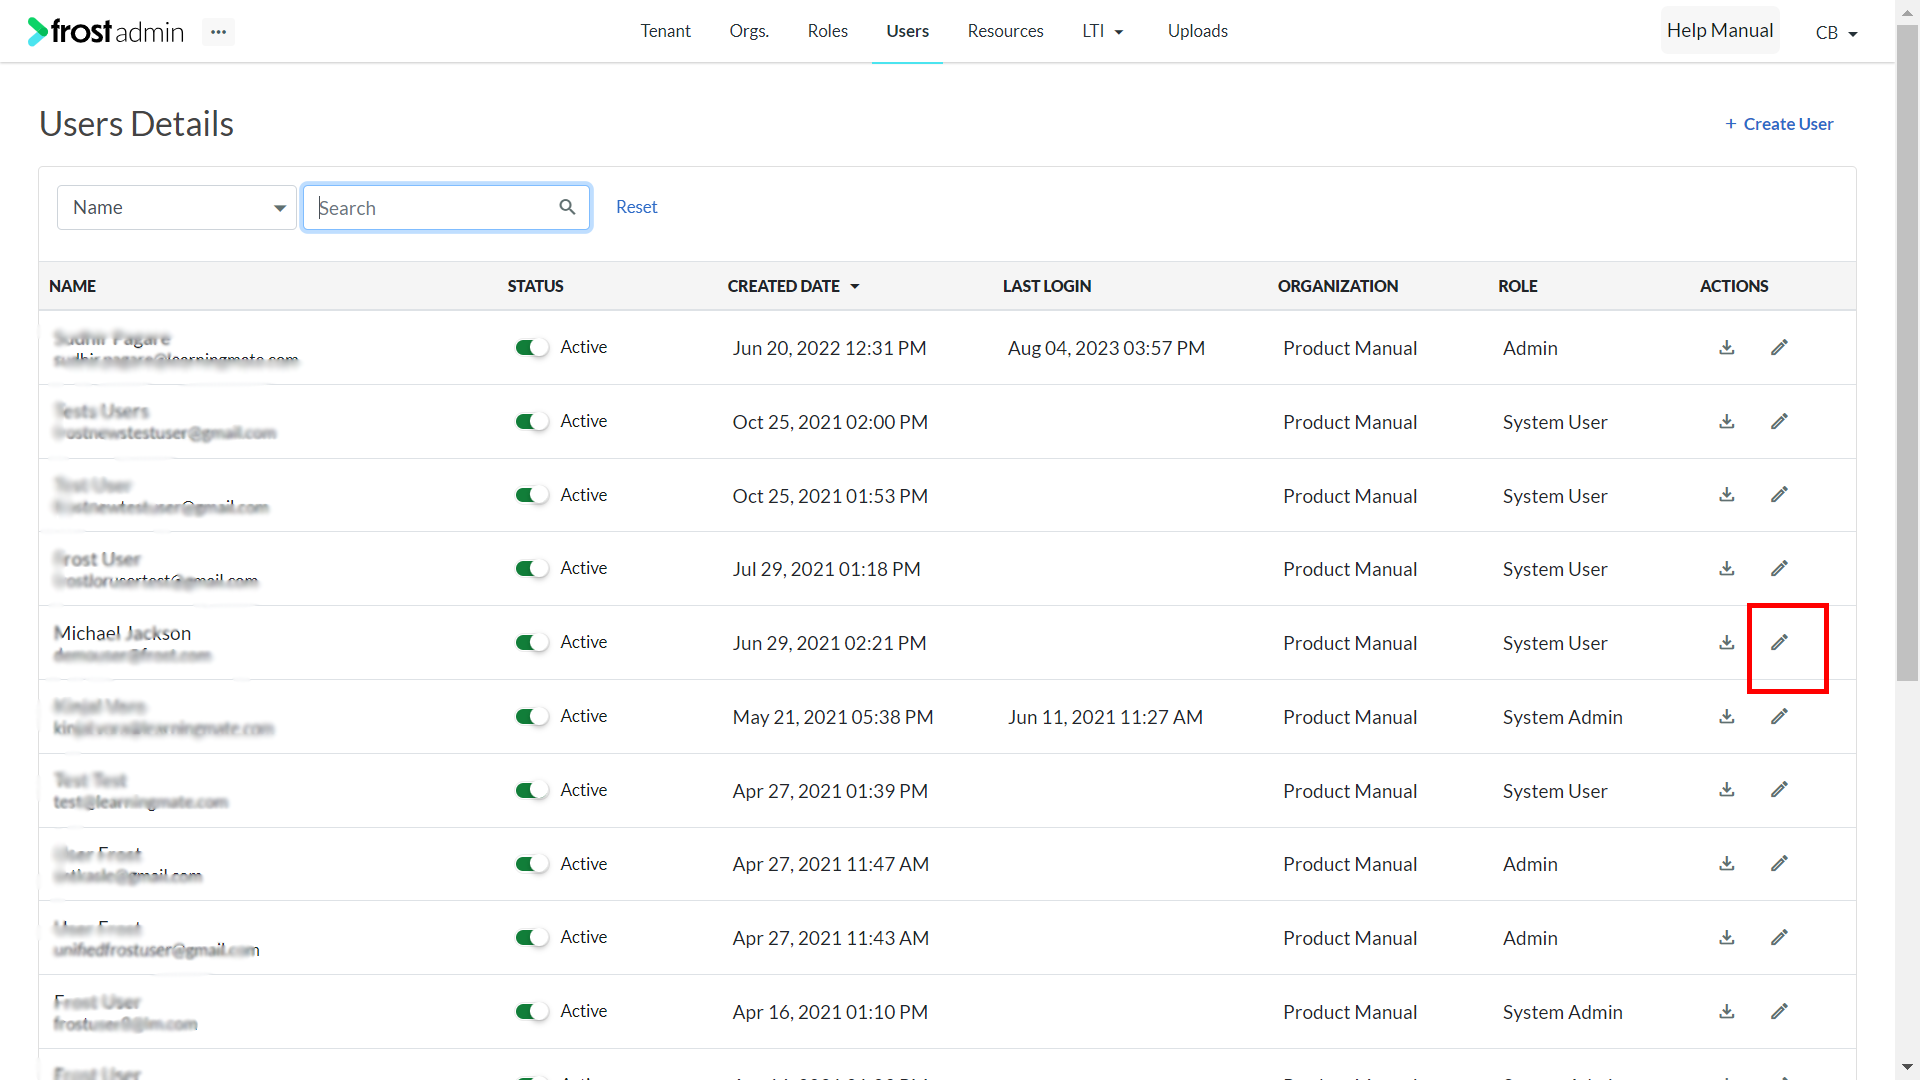
Task: Click the STATUS column header
Action: point(535,286)
